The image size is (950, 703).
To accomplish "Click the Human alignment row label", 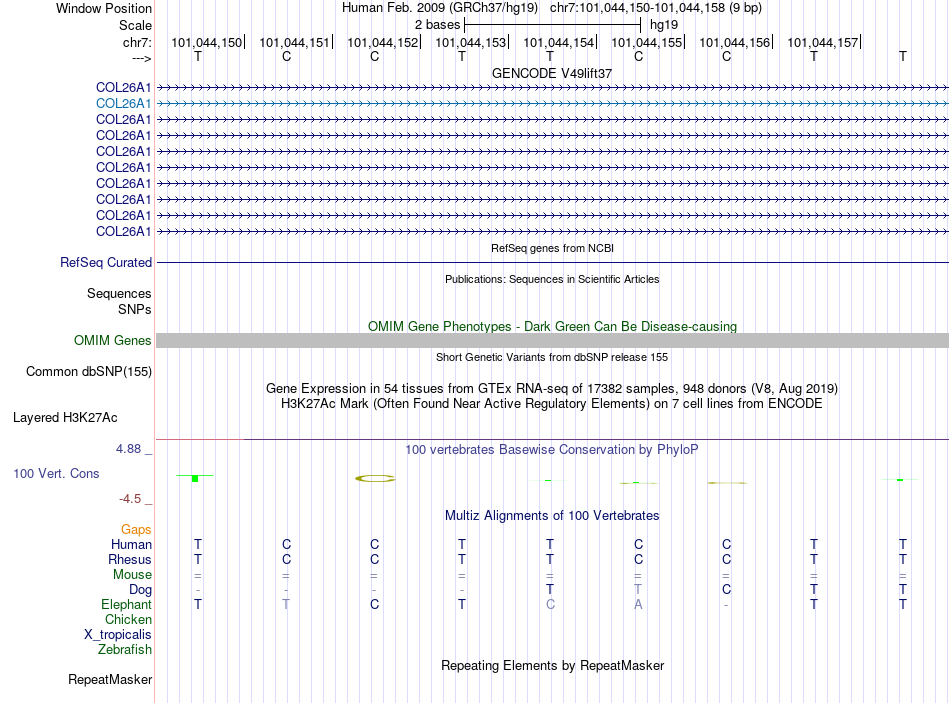I will click(131, 545).
